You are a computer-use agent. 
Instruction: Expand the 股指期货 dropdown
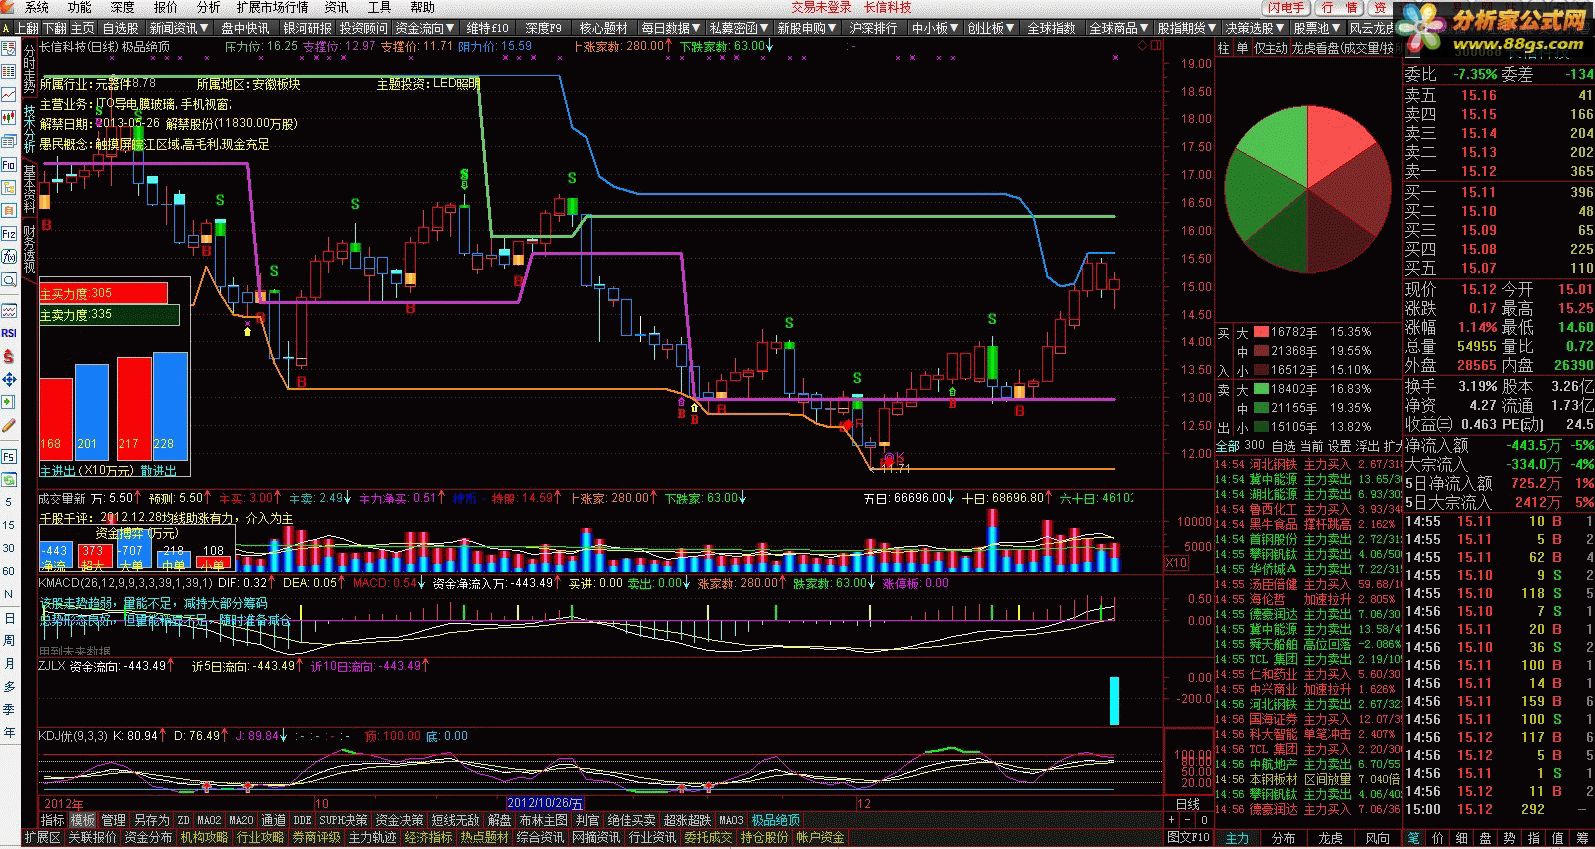click(1187, 28)
